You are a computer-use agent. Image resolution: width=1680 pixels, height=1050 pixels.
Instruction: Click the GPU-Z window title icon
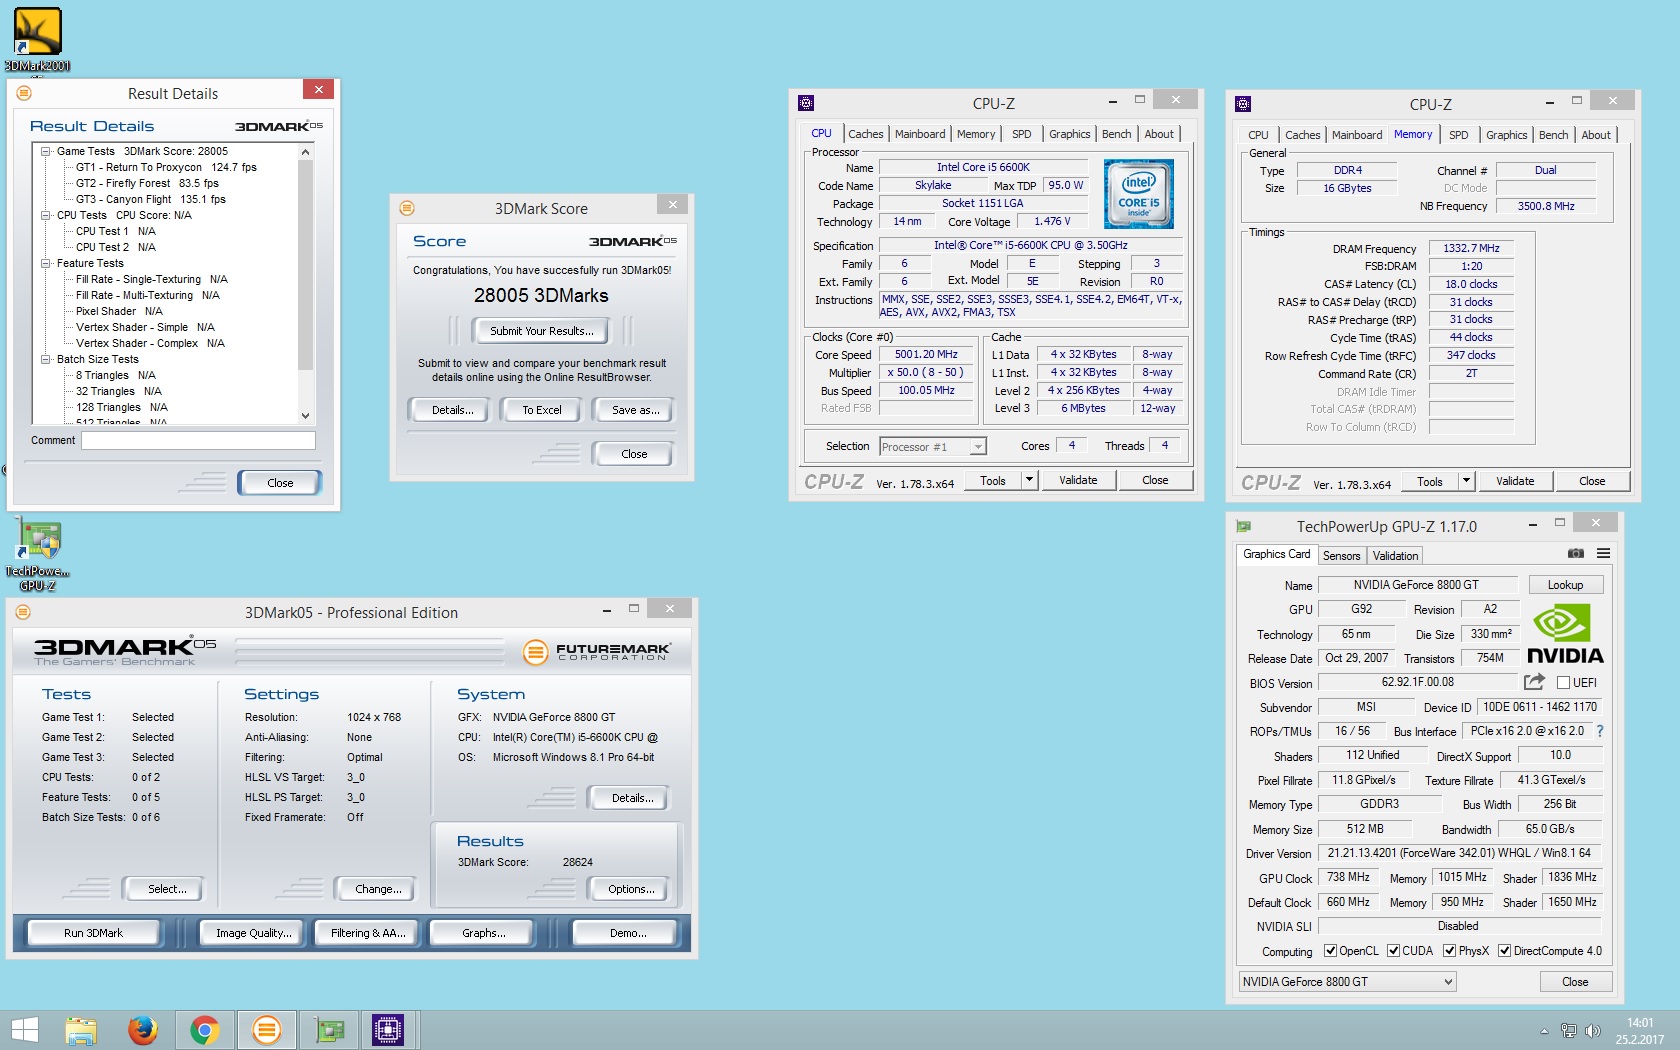[x=1243, y=526]
